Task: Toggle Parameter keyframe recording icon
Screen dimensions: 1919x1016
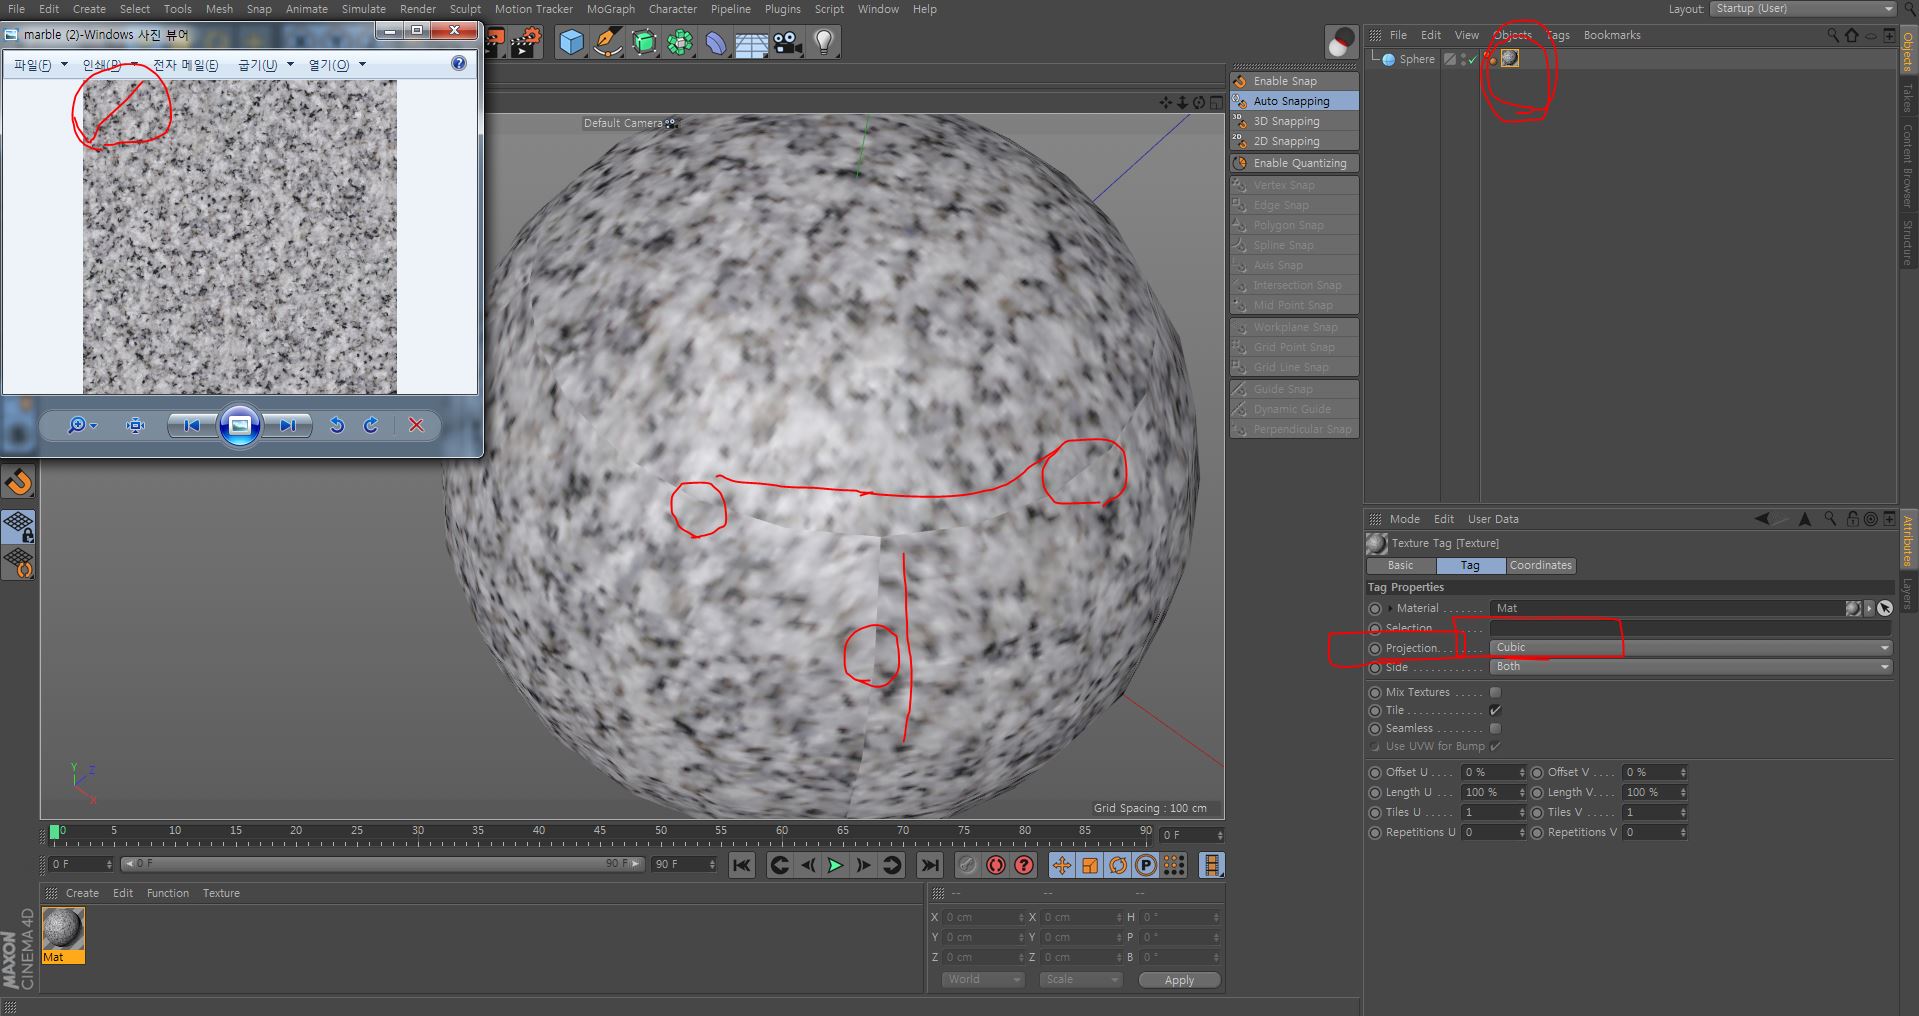Action: pyautogui.click(x=1146, y=865)
